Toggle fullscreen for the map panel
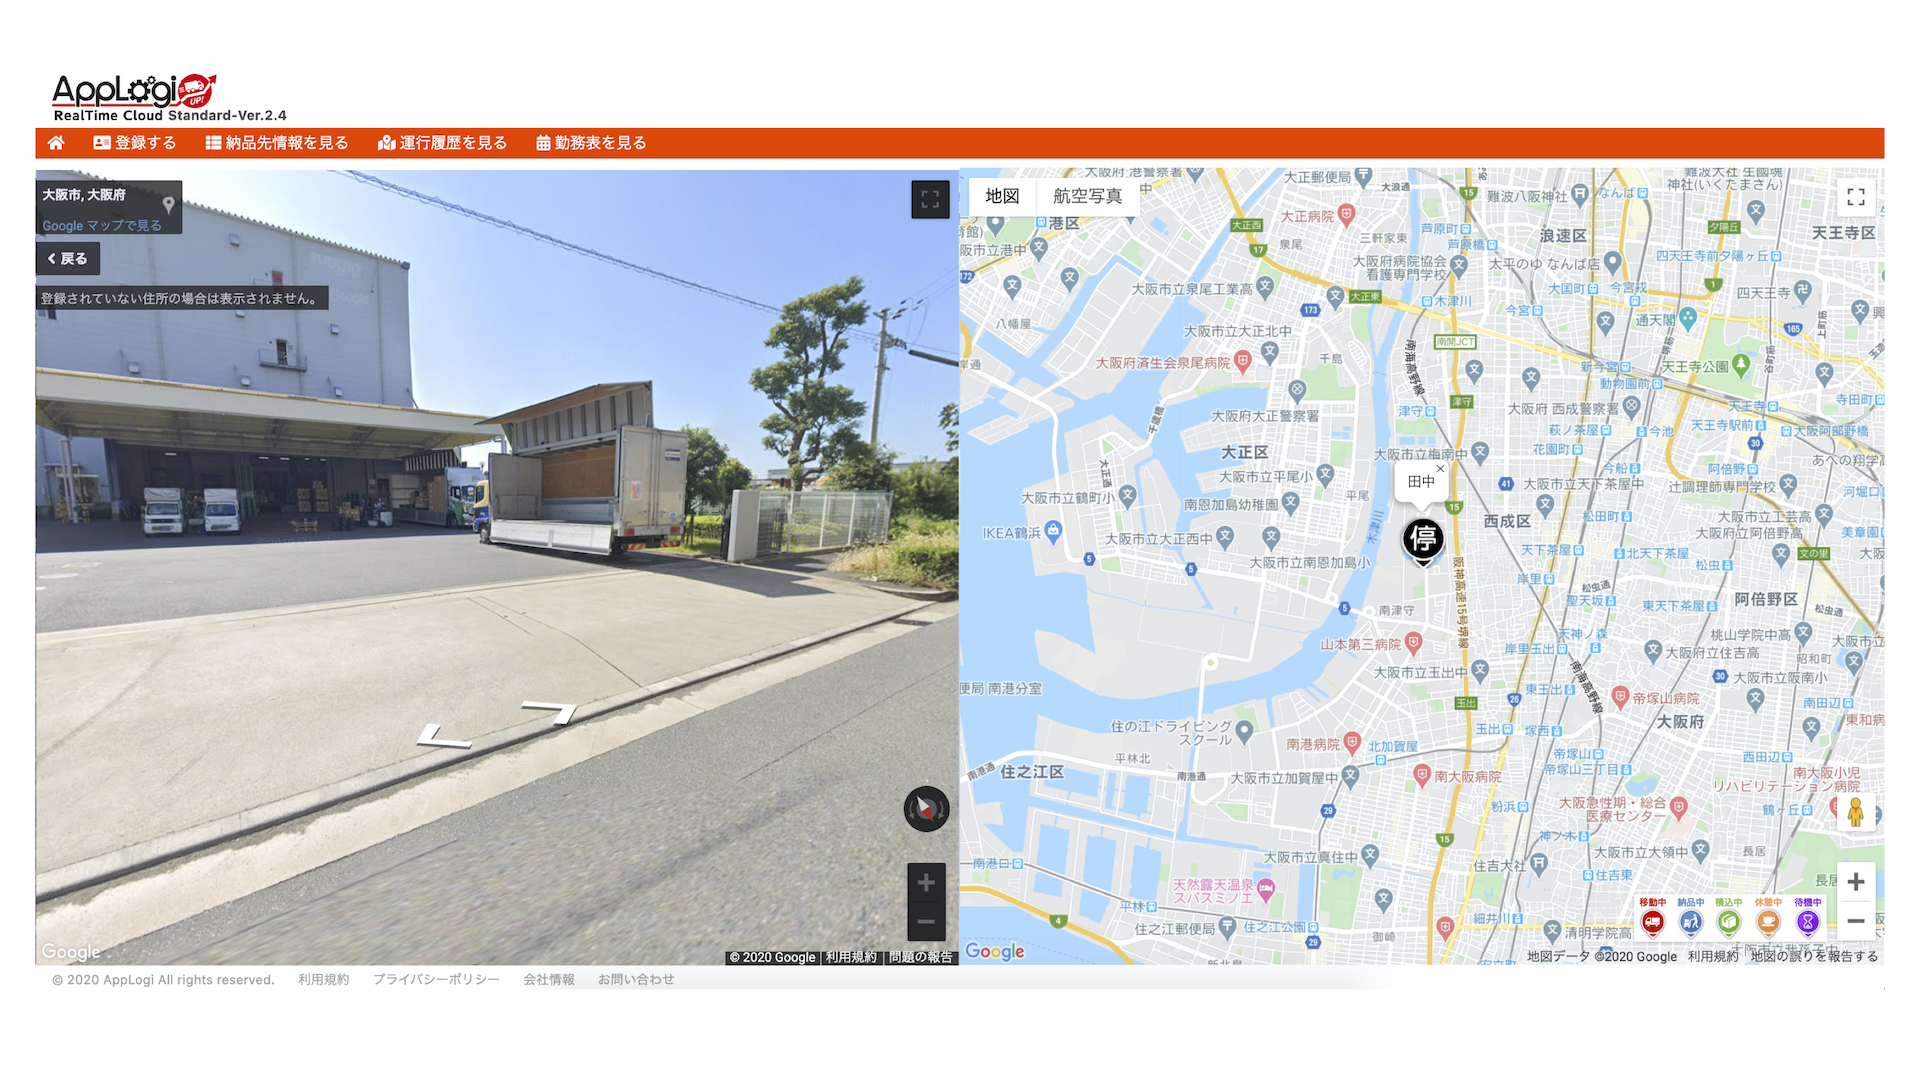The width and height of the screenshot is (1920, 1080). (1856, 197)
